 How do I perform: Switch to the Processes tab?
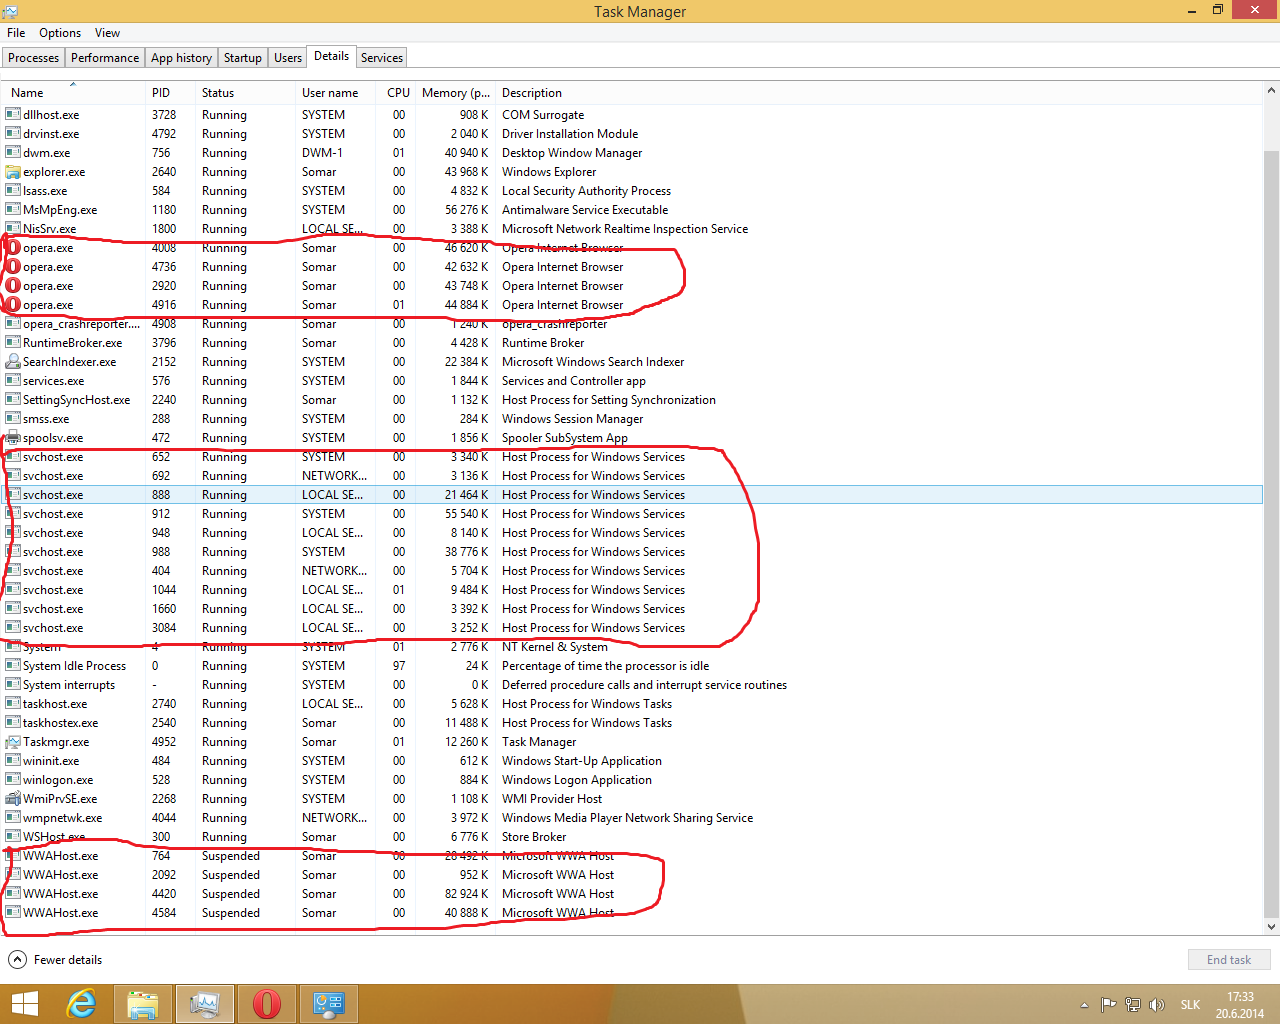(34, 58)
